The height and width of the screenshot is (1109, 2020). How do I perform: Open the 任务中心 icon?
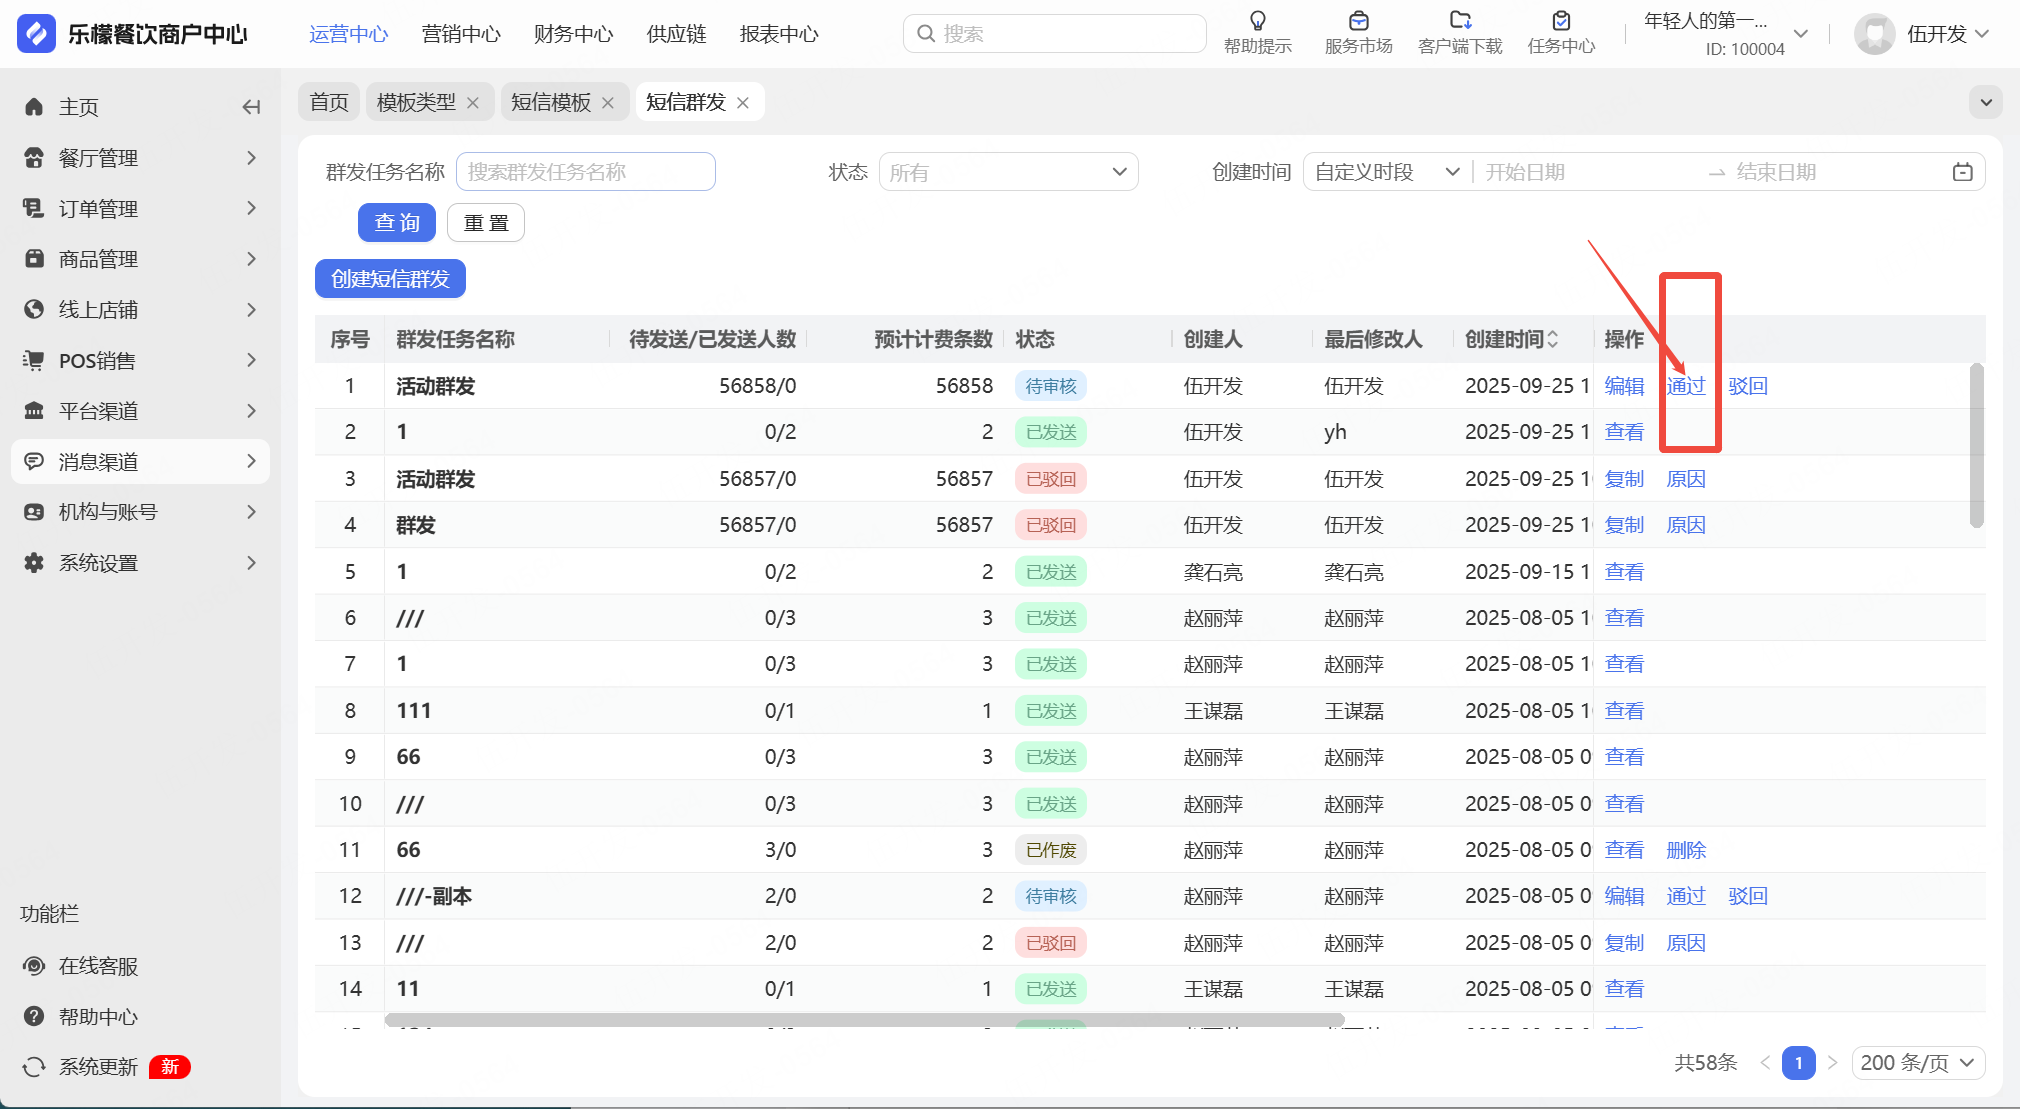click(1560, 21)
